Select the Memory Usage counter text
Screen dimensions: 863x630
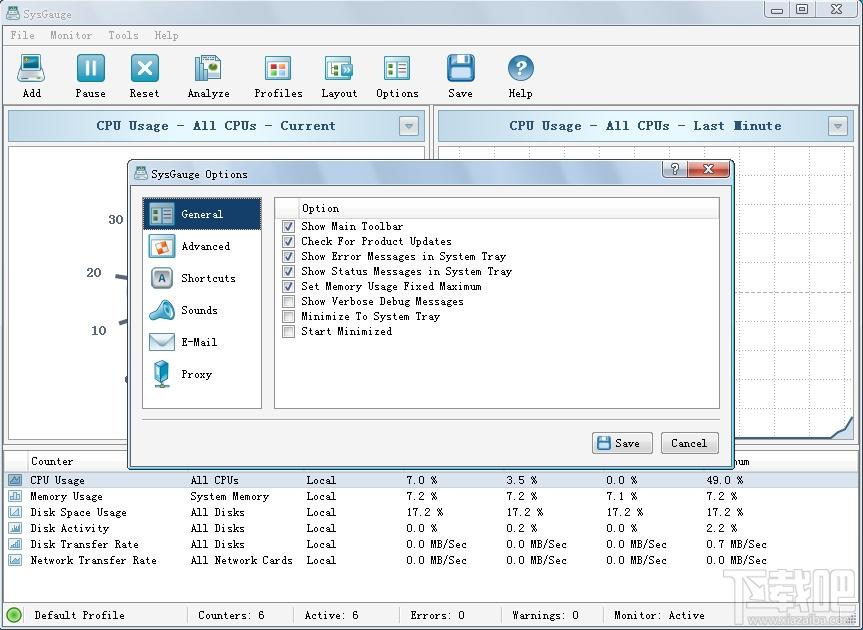(x=66, y=496)
